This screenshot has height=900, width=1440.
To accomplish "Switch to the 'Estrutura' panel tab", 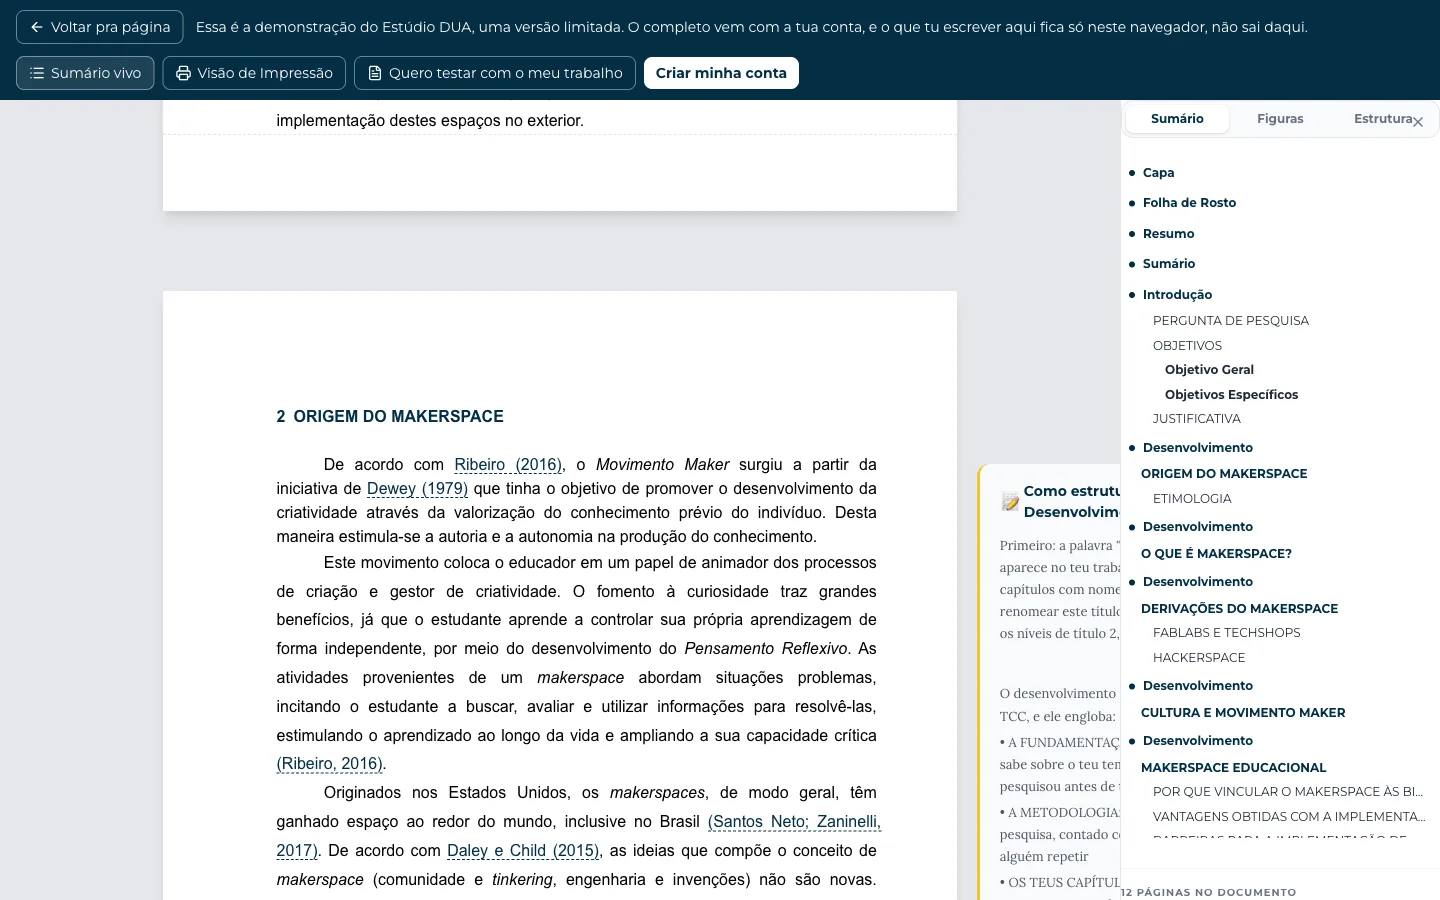I will [1383, 119].
